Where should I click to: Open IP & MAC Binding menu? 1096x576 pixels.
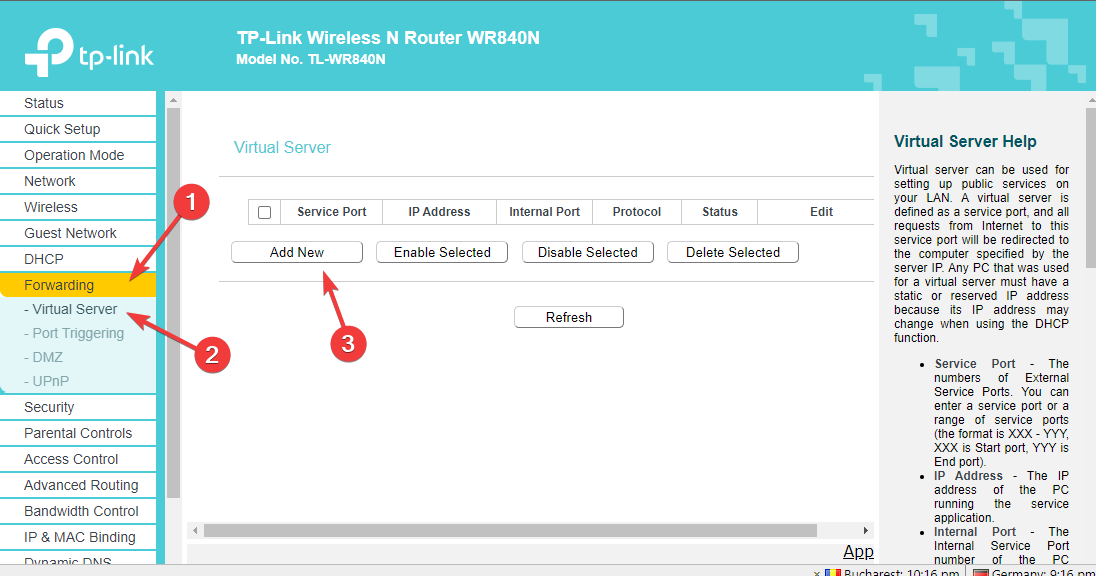(78, 537)
